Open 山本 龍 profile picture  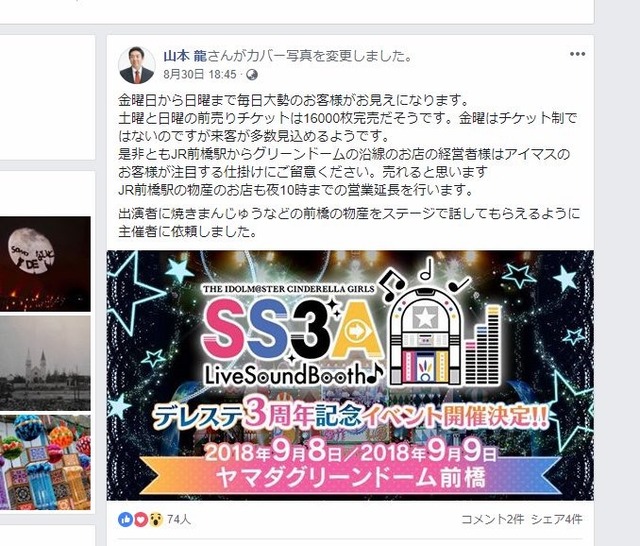coord(136,65)
